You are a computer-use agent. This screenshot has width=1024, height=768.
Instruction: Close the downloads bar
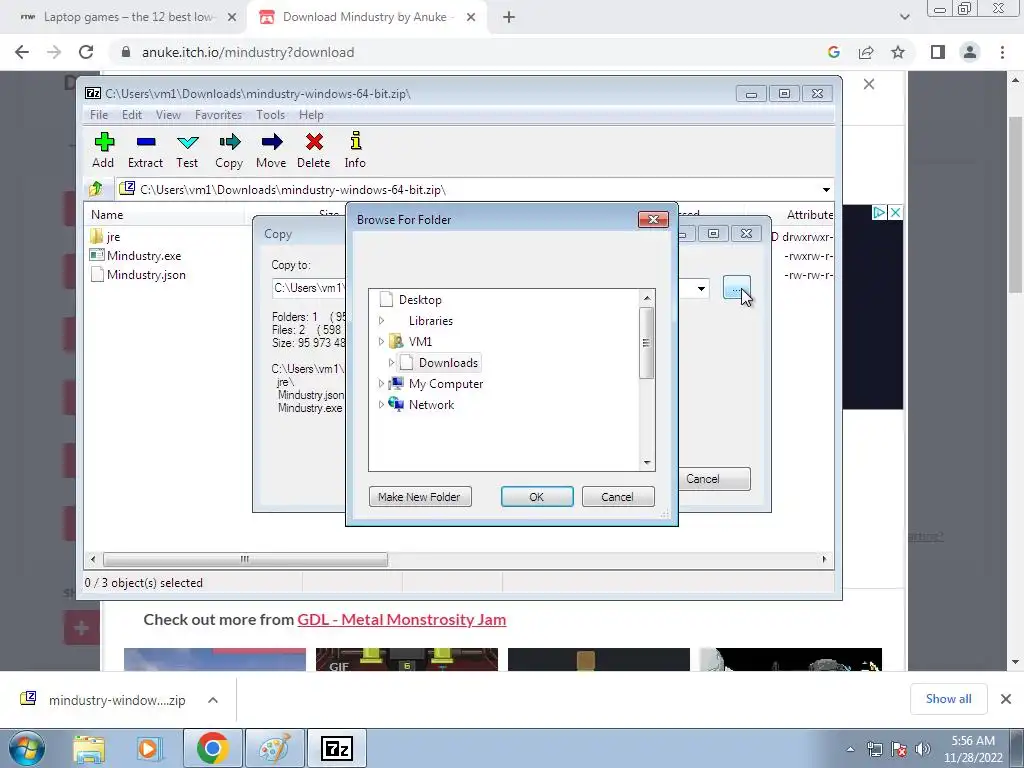click(x=1006, y=699)
